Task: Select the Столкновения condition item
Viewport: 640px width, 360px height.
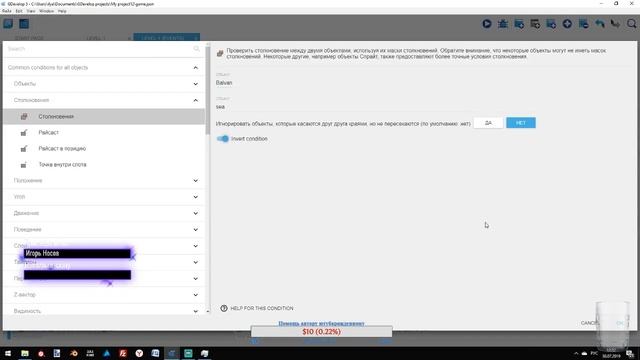Action: [x=104, y=116]
